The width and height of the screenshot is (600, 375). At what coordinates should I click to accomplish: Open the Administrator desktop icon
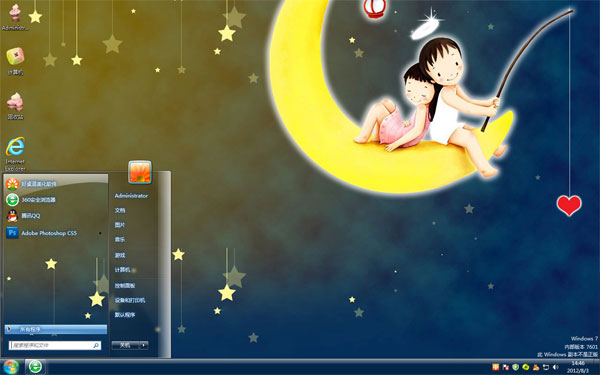point(15,17)
